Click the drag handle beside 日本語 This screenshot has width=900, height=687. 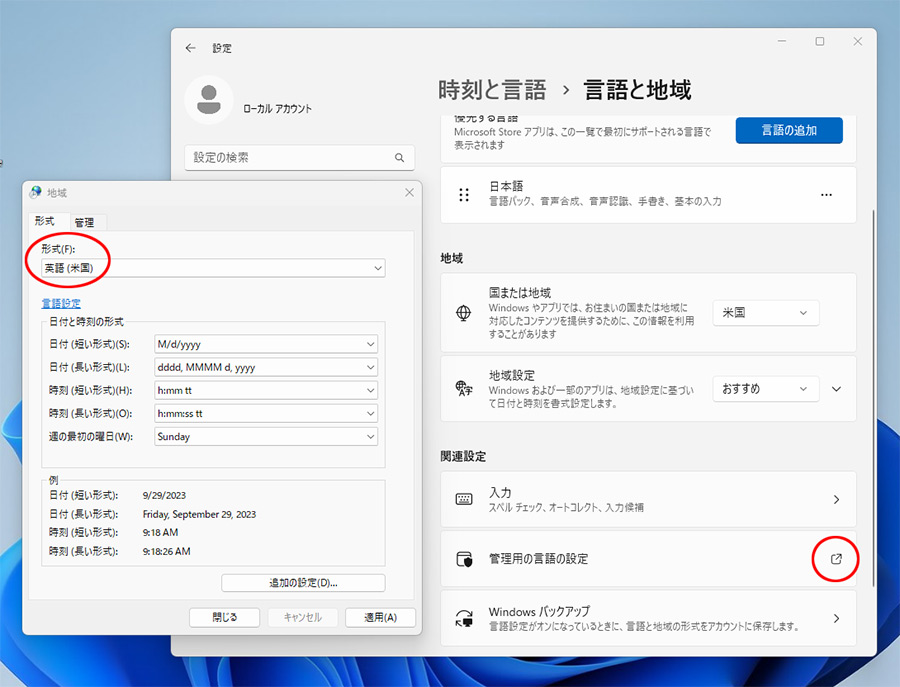464,195
